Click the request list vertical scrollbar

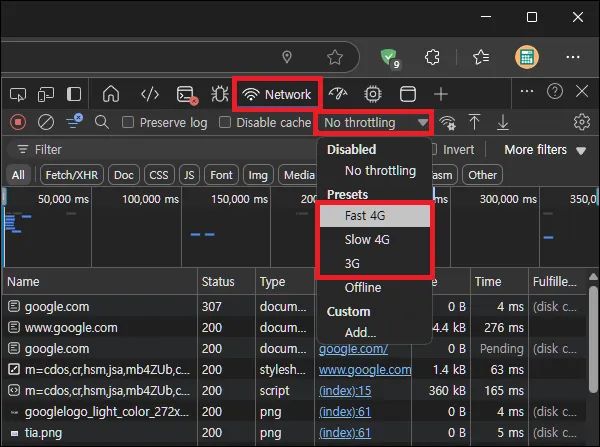[593, 339]
